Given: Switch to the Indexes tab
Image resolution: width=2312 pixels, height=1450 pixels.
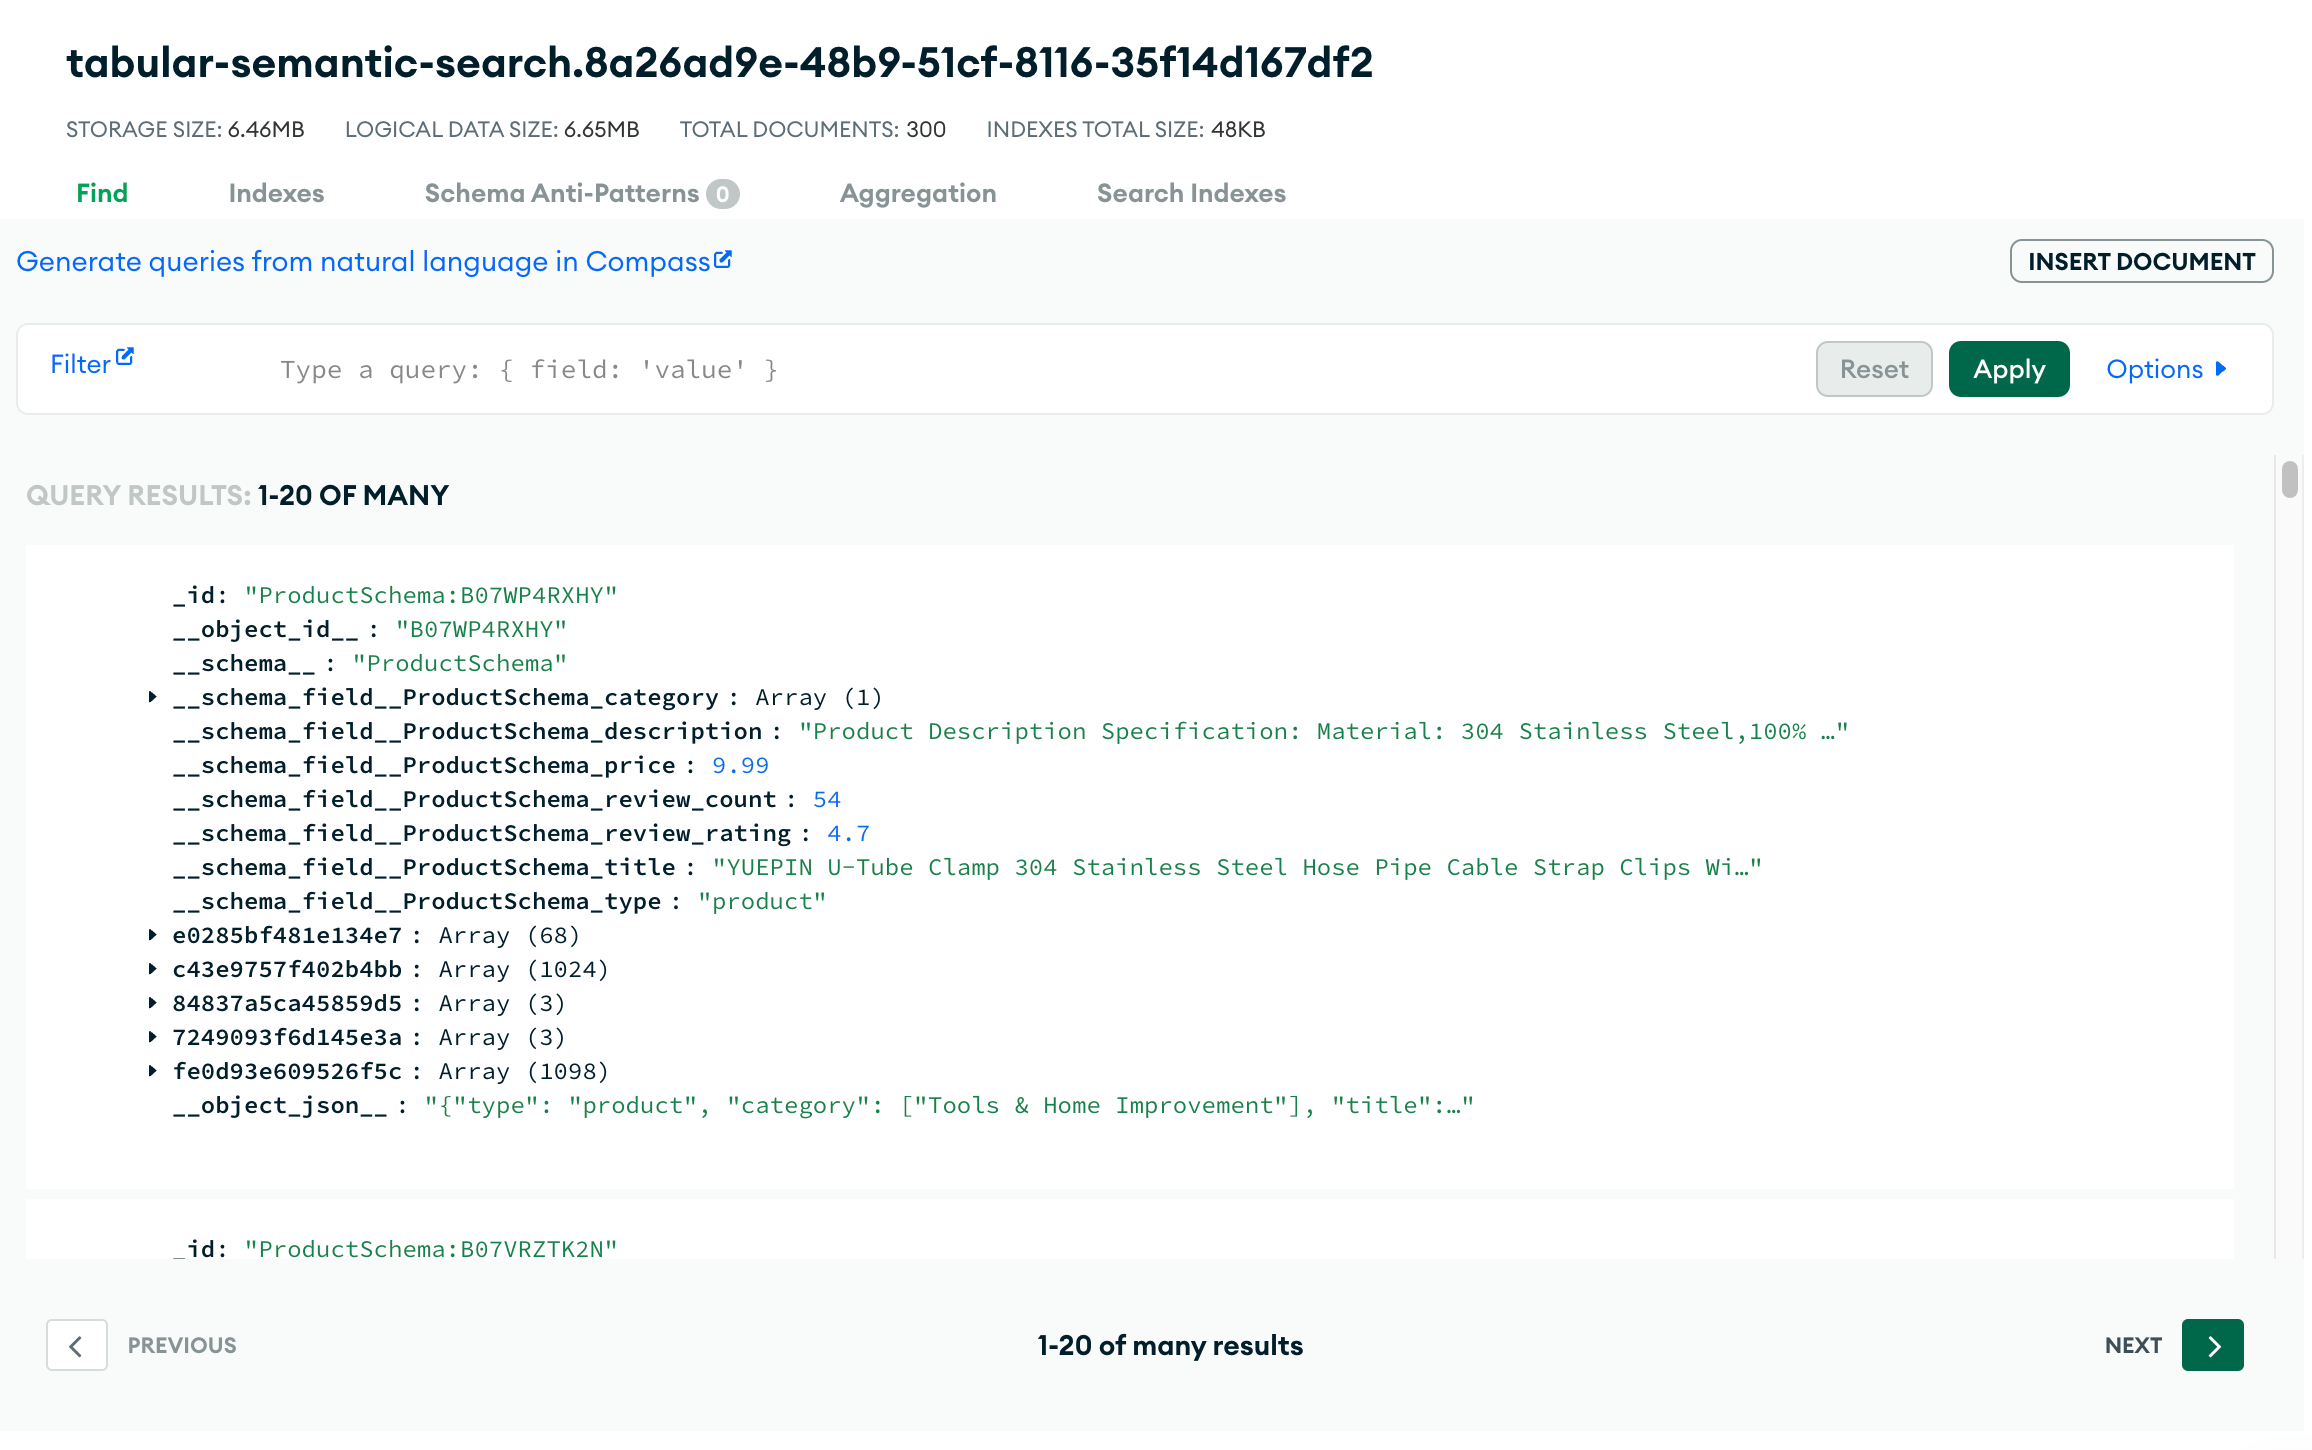Looking at the screenshot, I should [276, 193].
